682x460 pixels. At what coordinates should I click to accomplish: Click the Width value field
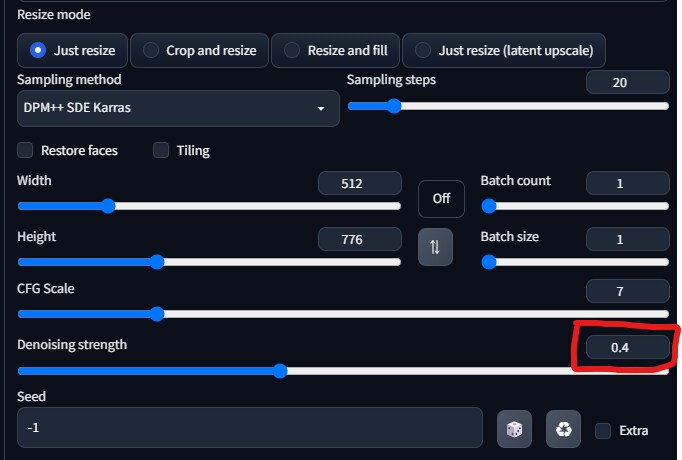pyautogui.click(x=359, y=183)
